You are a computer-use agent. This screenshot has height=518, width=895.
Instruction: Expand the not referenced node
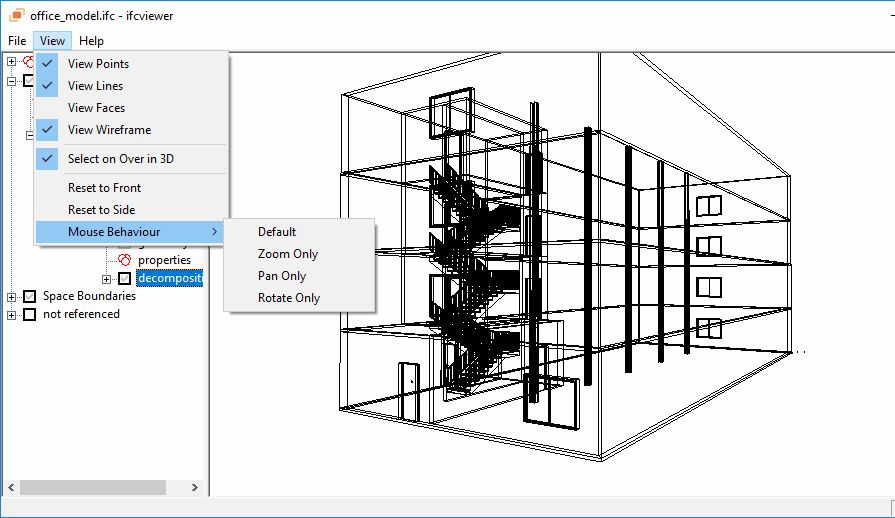pyautogui.click(x=11, y=314)
